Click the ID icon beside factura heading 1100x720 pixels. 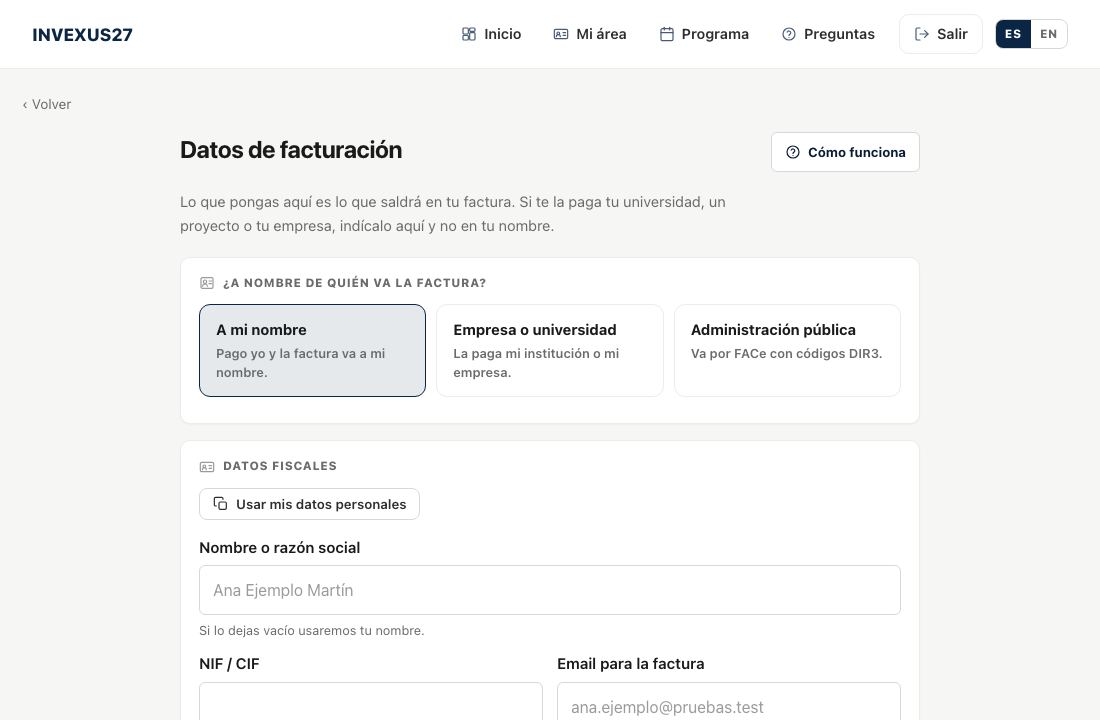(207, 283)
